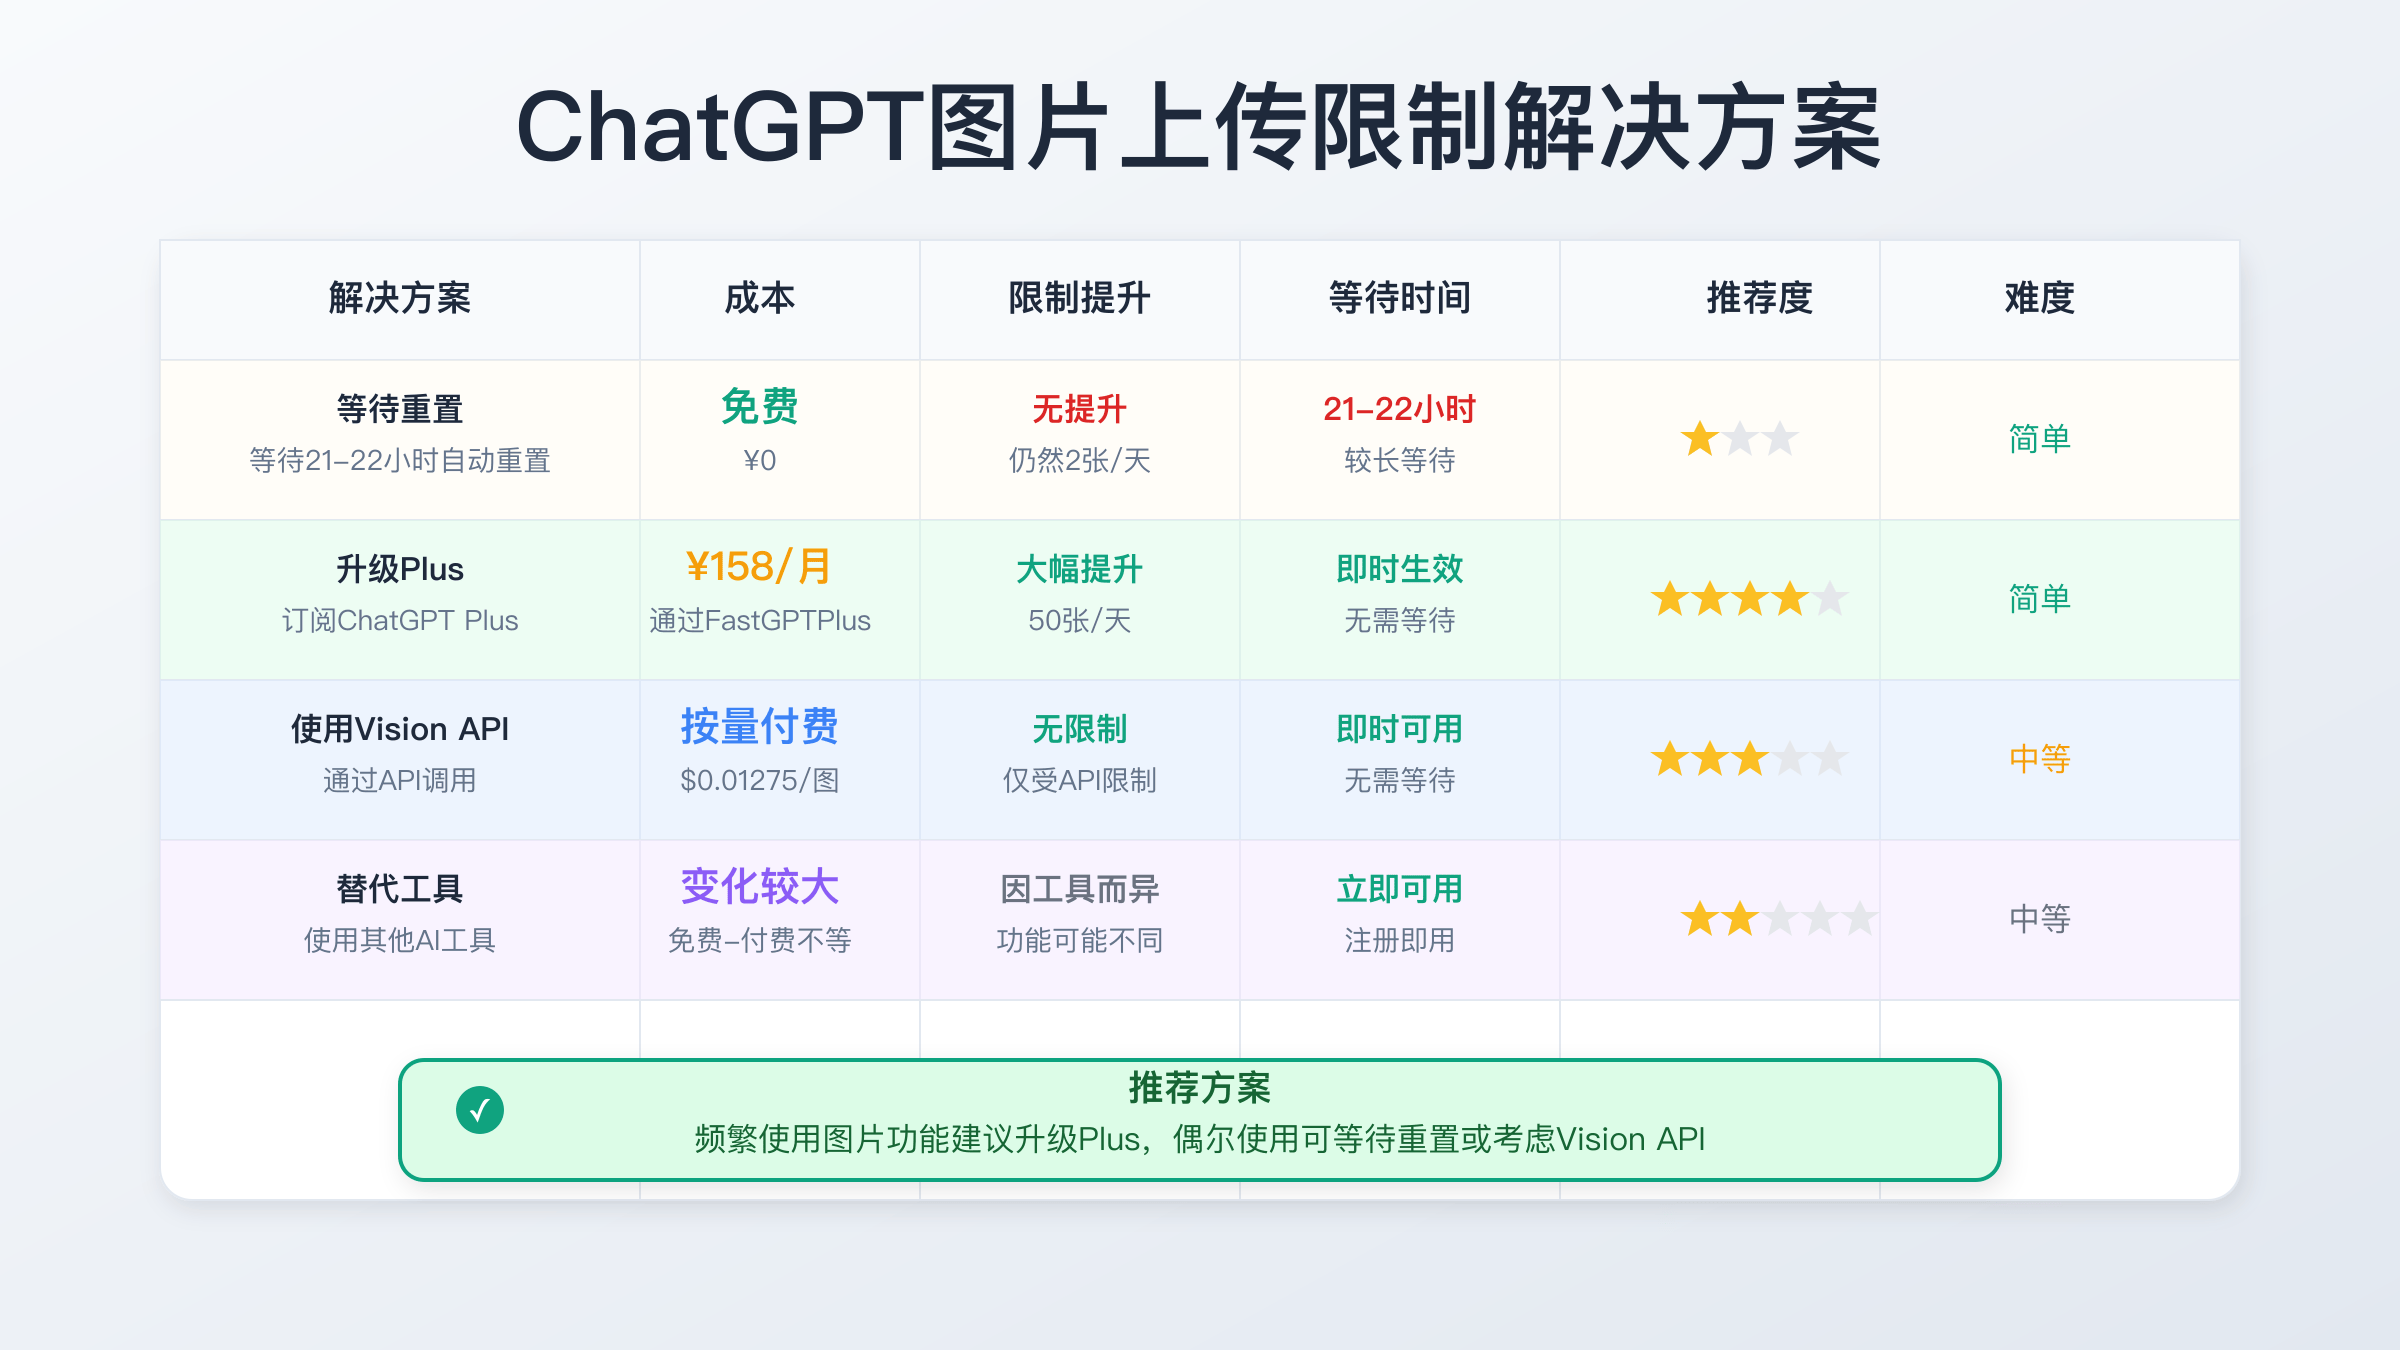
Task: Click the text 免费–付费不等
Action: [760, 940]
